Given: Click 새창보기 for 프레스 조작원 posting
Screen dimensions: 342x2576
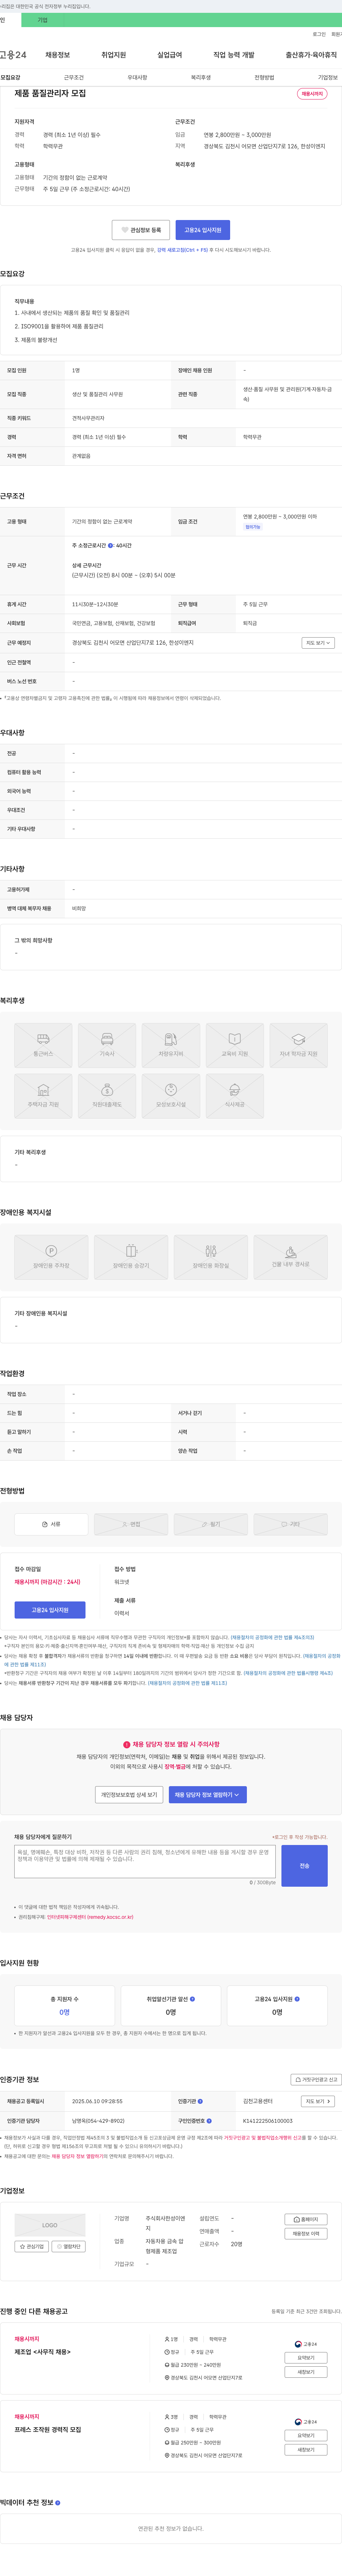Looking at the screenshot, I should click(306, 2450).
